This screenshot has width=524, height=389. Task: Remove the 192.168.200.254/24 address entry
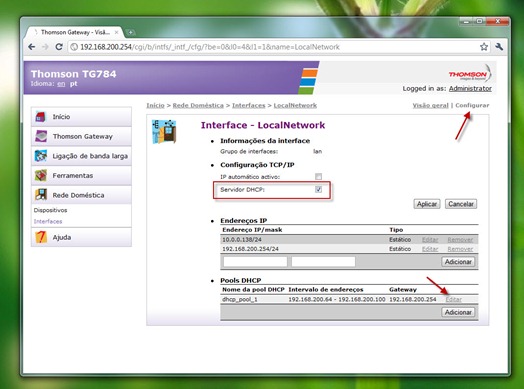(460, 249)
